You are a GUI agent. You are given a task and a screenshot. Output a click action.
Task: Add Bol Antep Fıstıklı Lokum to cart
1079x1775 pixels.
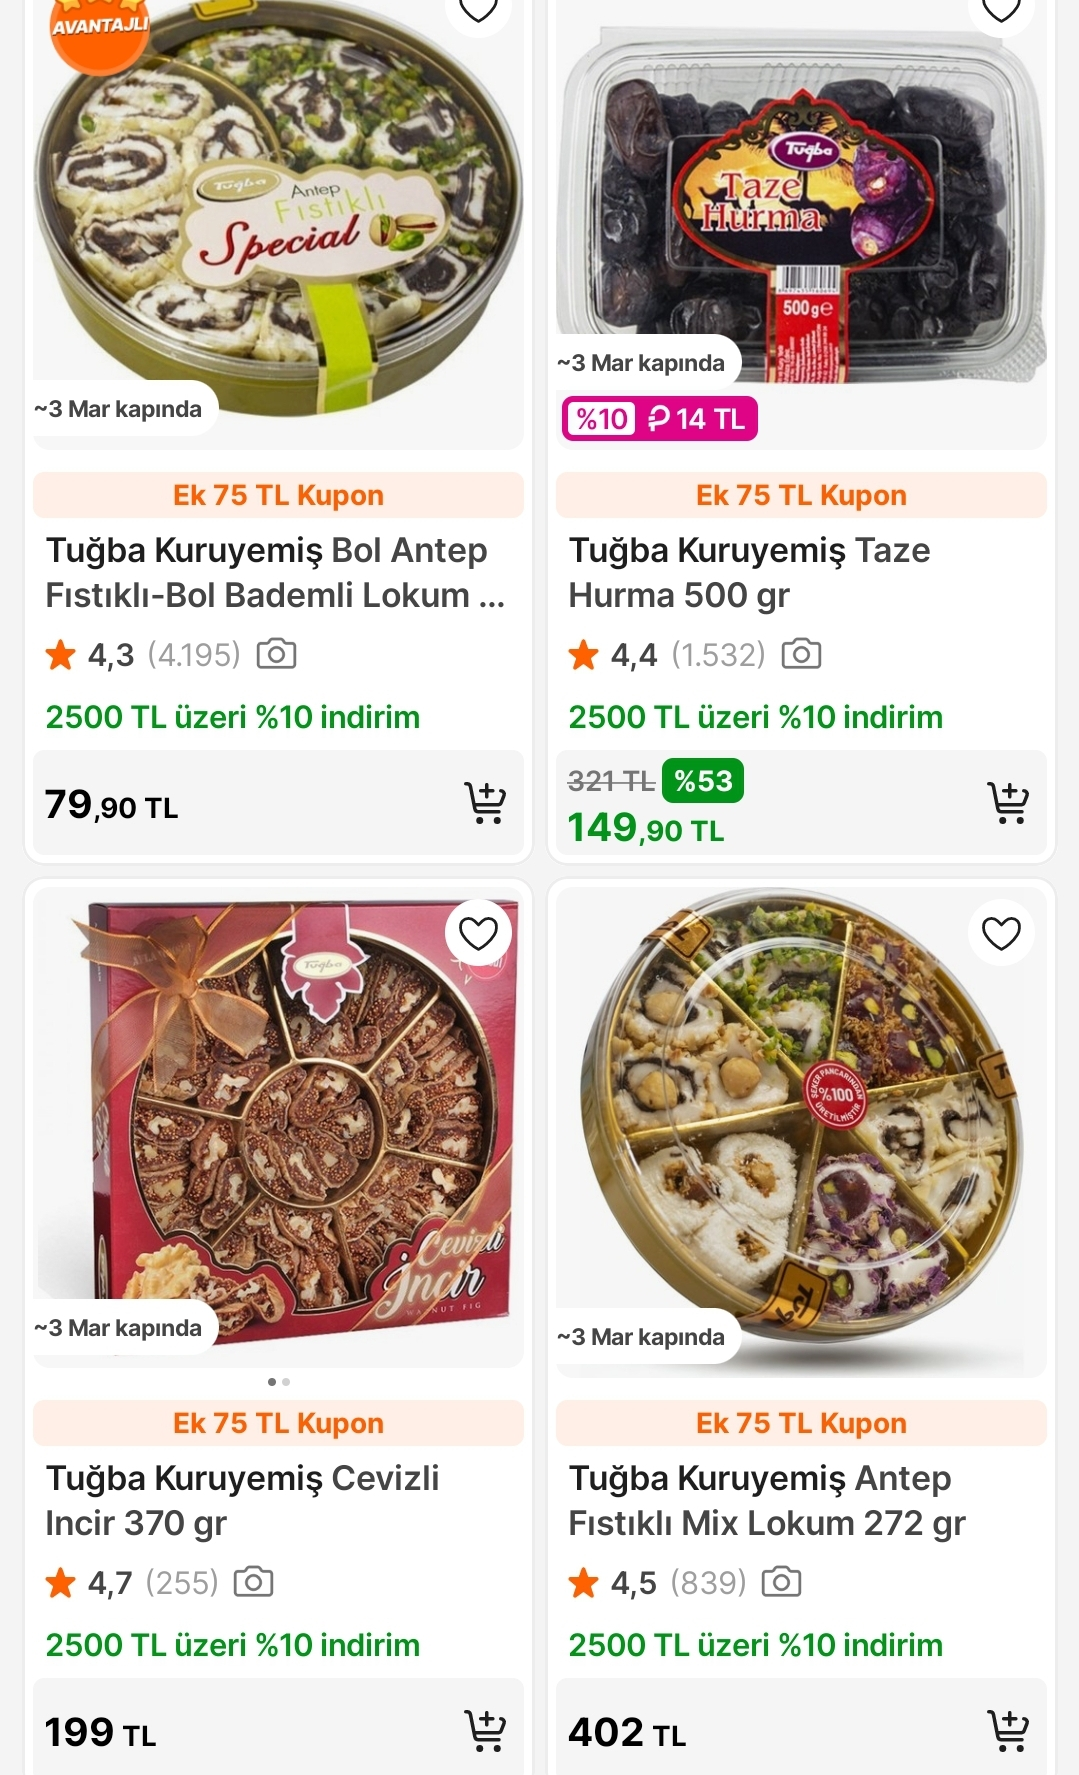coord(485,803)
